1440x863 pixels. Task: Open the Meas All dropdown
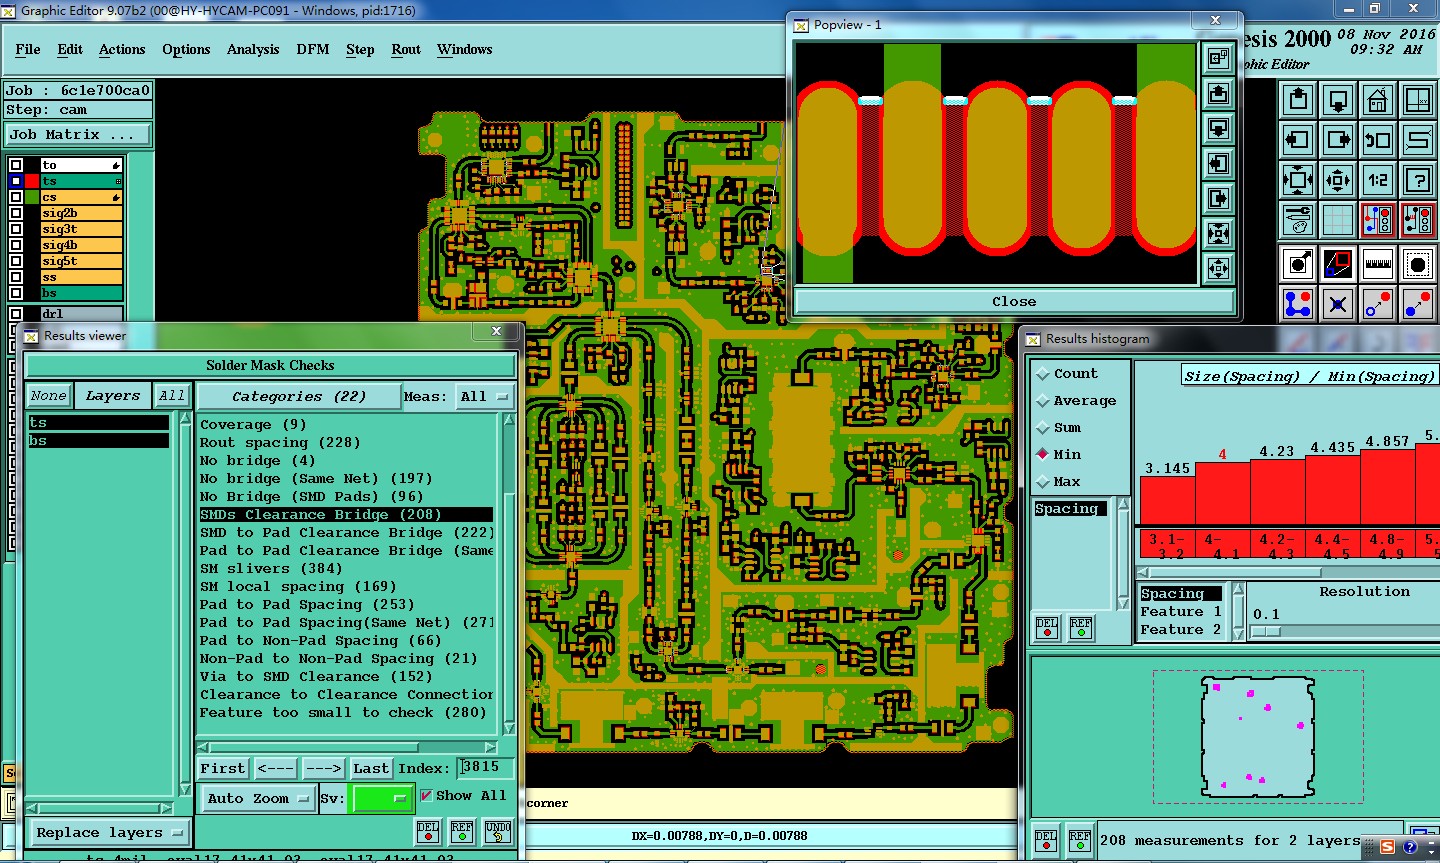click(x=485, y=396)
